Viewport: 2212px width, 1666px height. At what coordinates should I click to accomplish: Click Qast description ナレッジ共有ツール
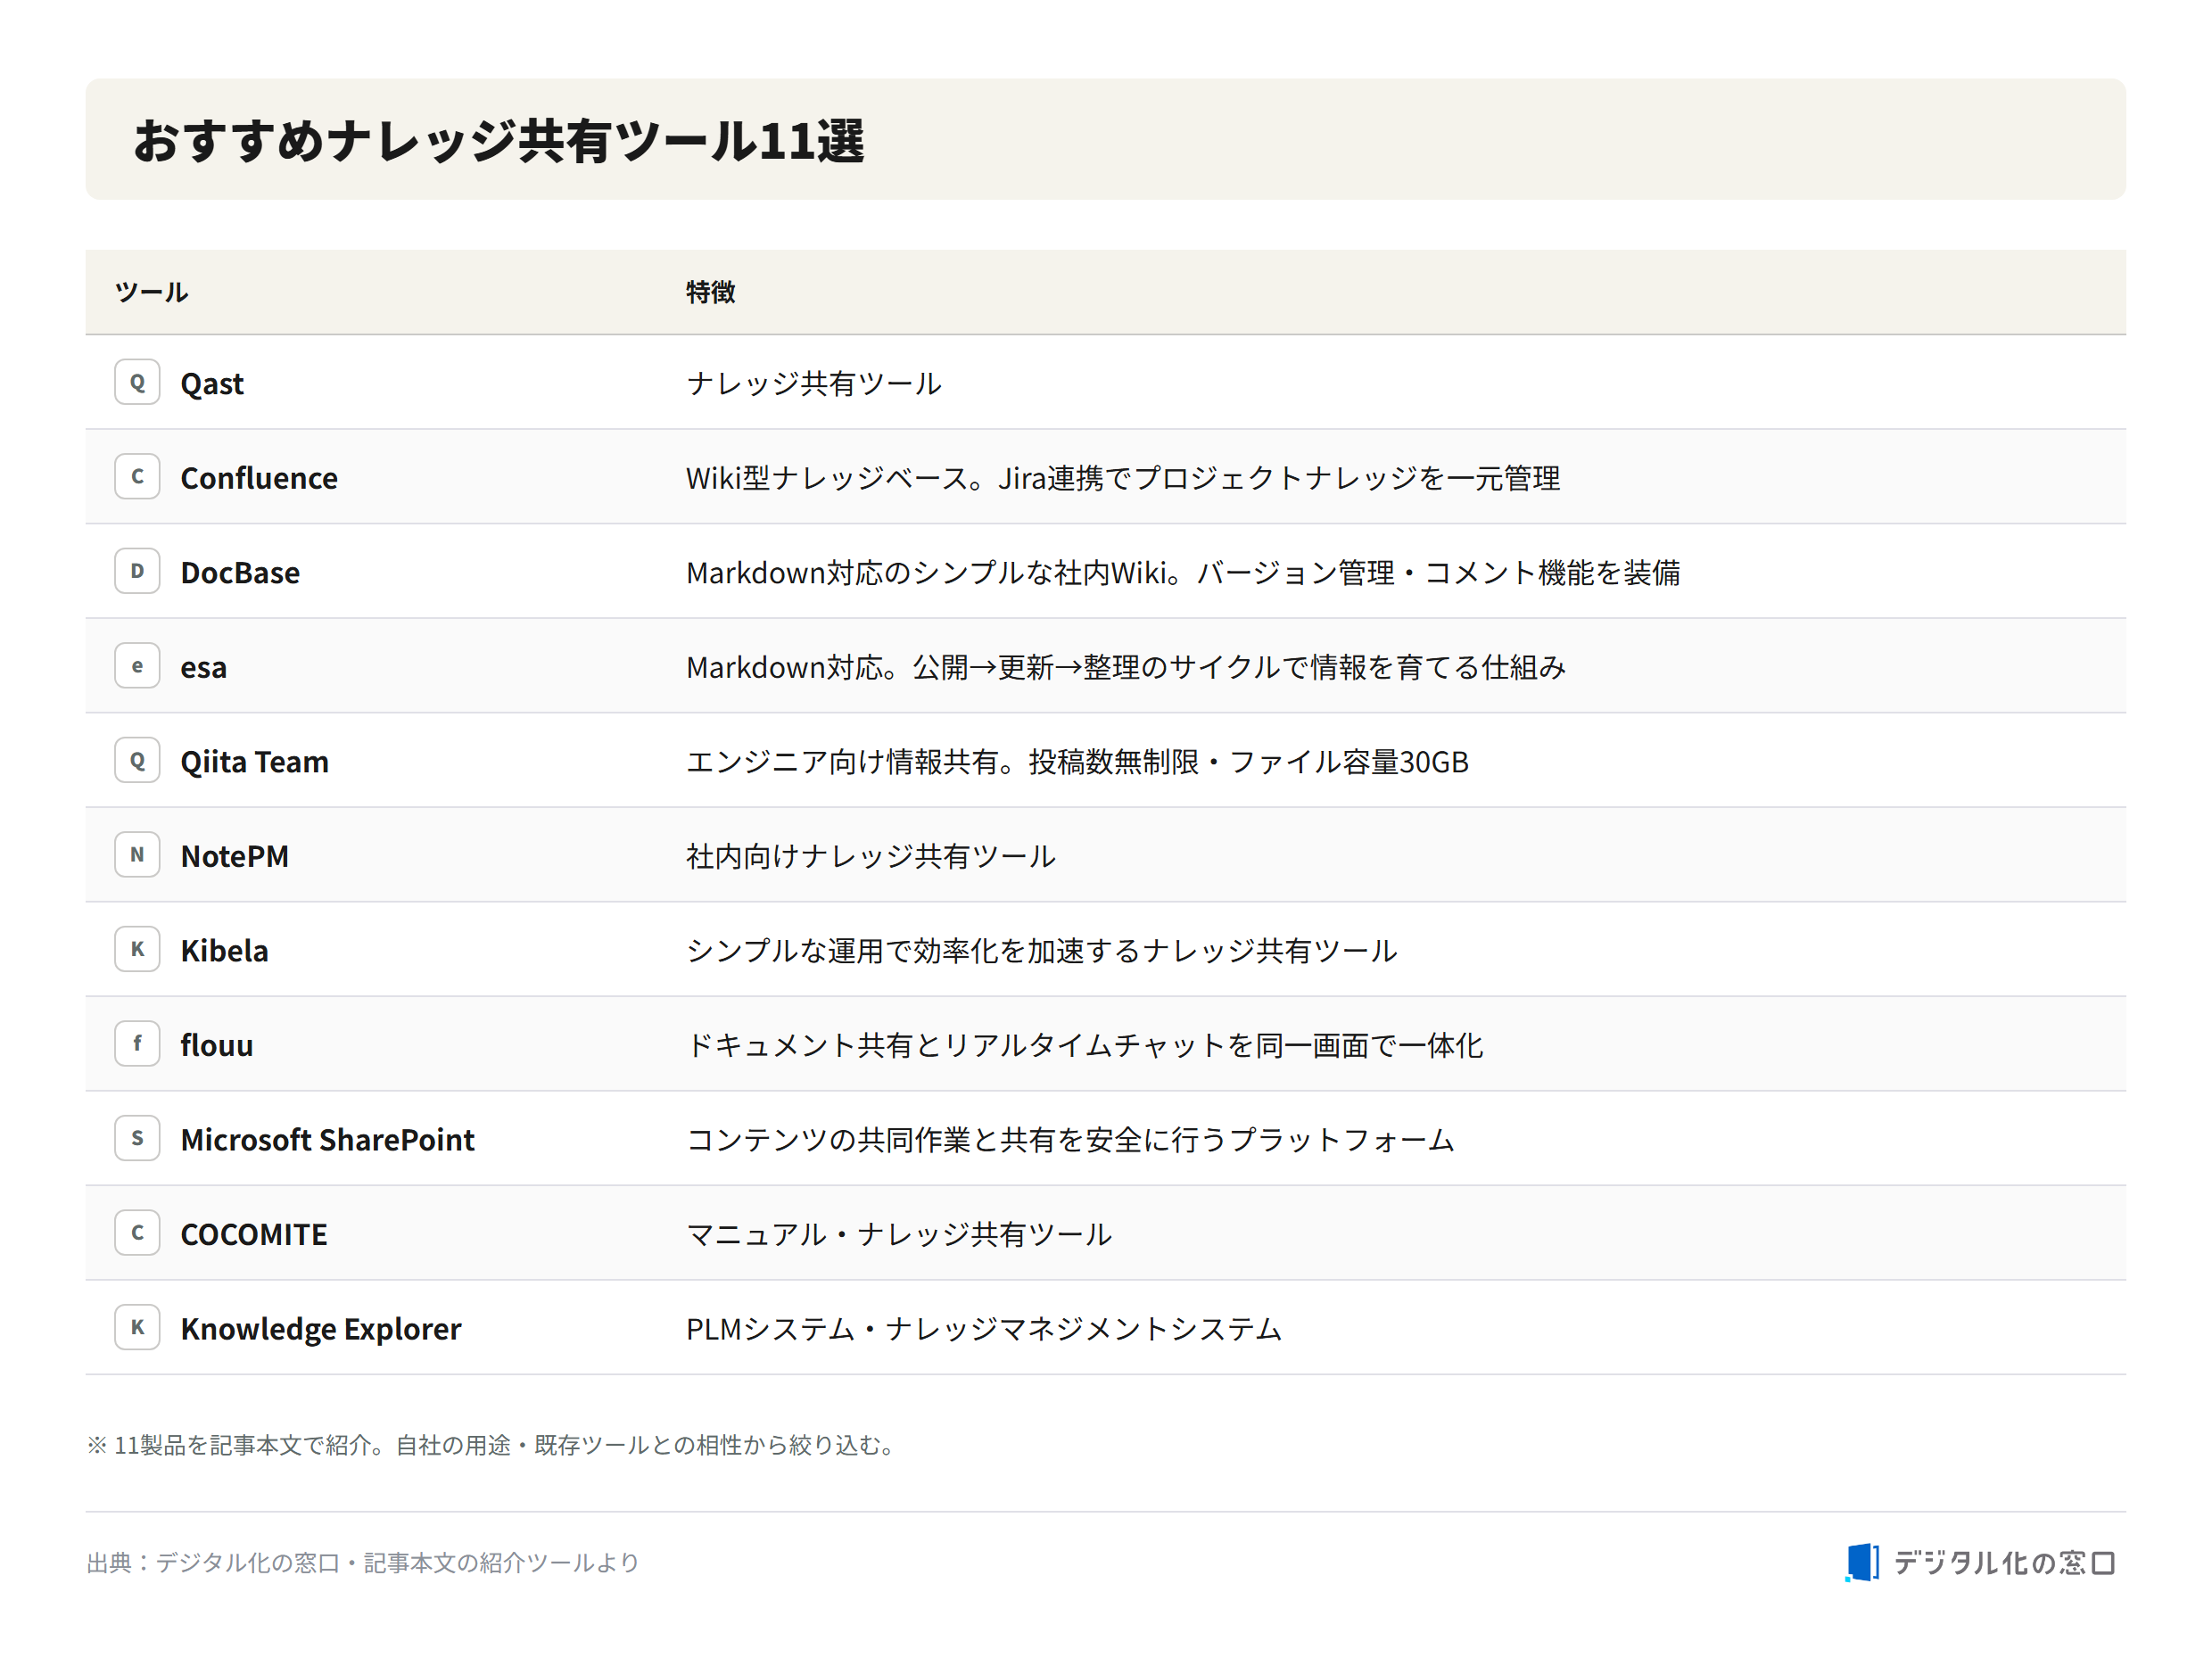(x=813, y=384)
